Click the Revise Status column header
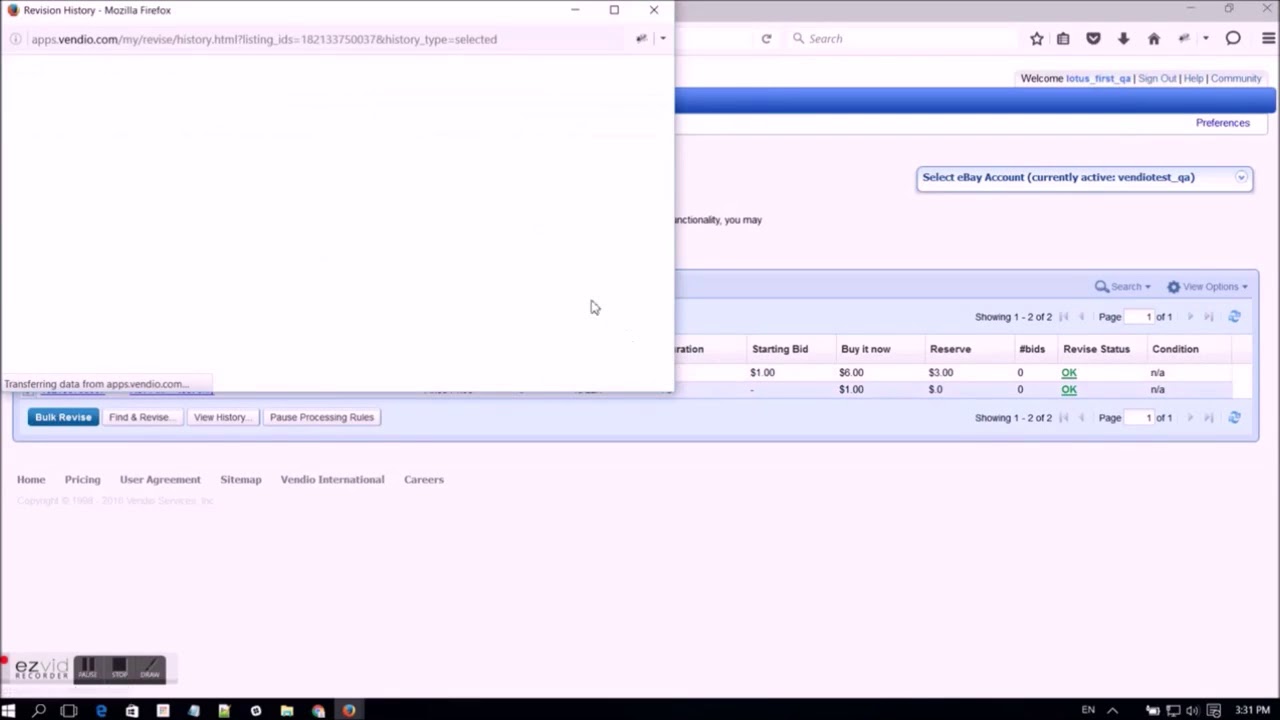 pyautogui.click(x=1096, y=349)
